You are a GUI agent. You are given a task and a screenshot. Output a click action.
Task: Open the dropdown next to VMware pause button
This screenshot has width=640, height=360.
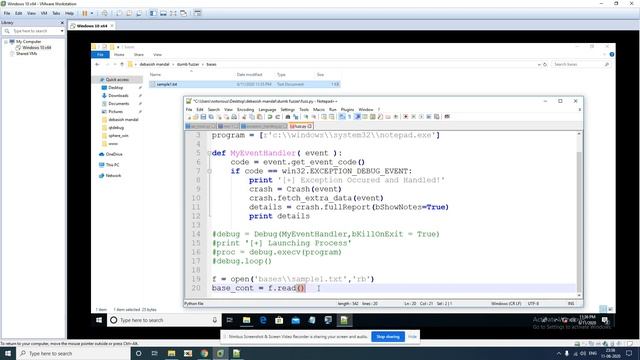pyautogui.click(x=92, y=13)
